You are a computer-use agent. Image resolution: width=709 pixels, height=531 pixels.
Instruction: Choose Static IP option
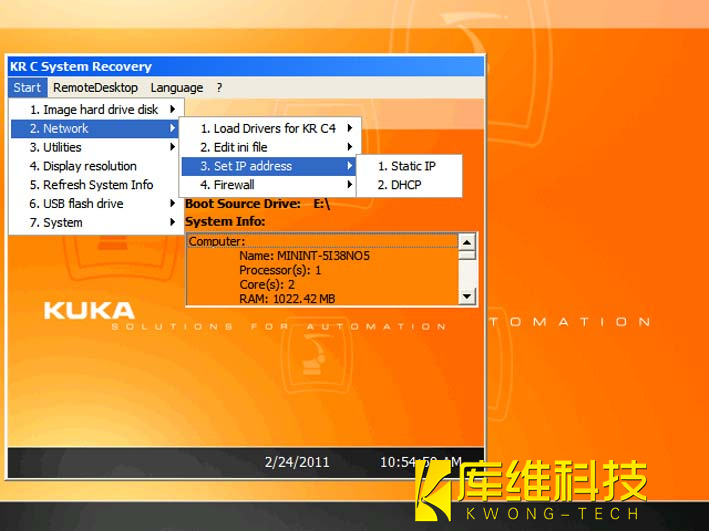click(406, 166)
